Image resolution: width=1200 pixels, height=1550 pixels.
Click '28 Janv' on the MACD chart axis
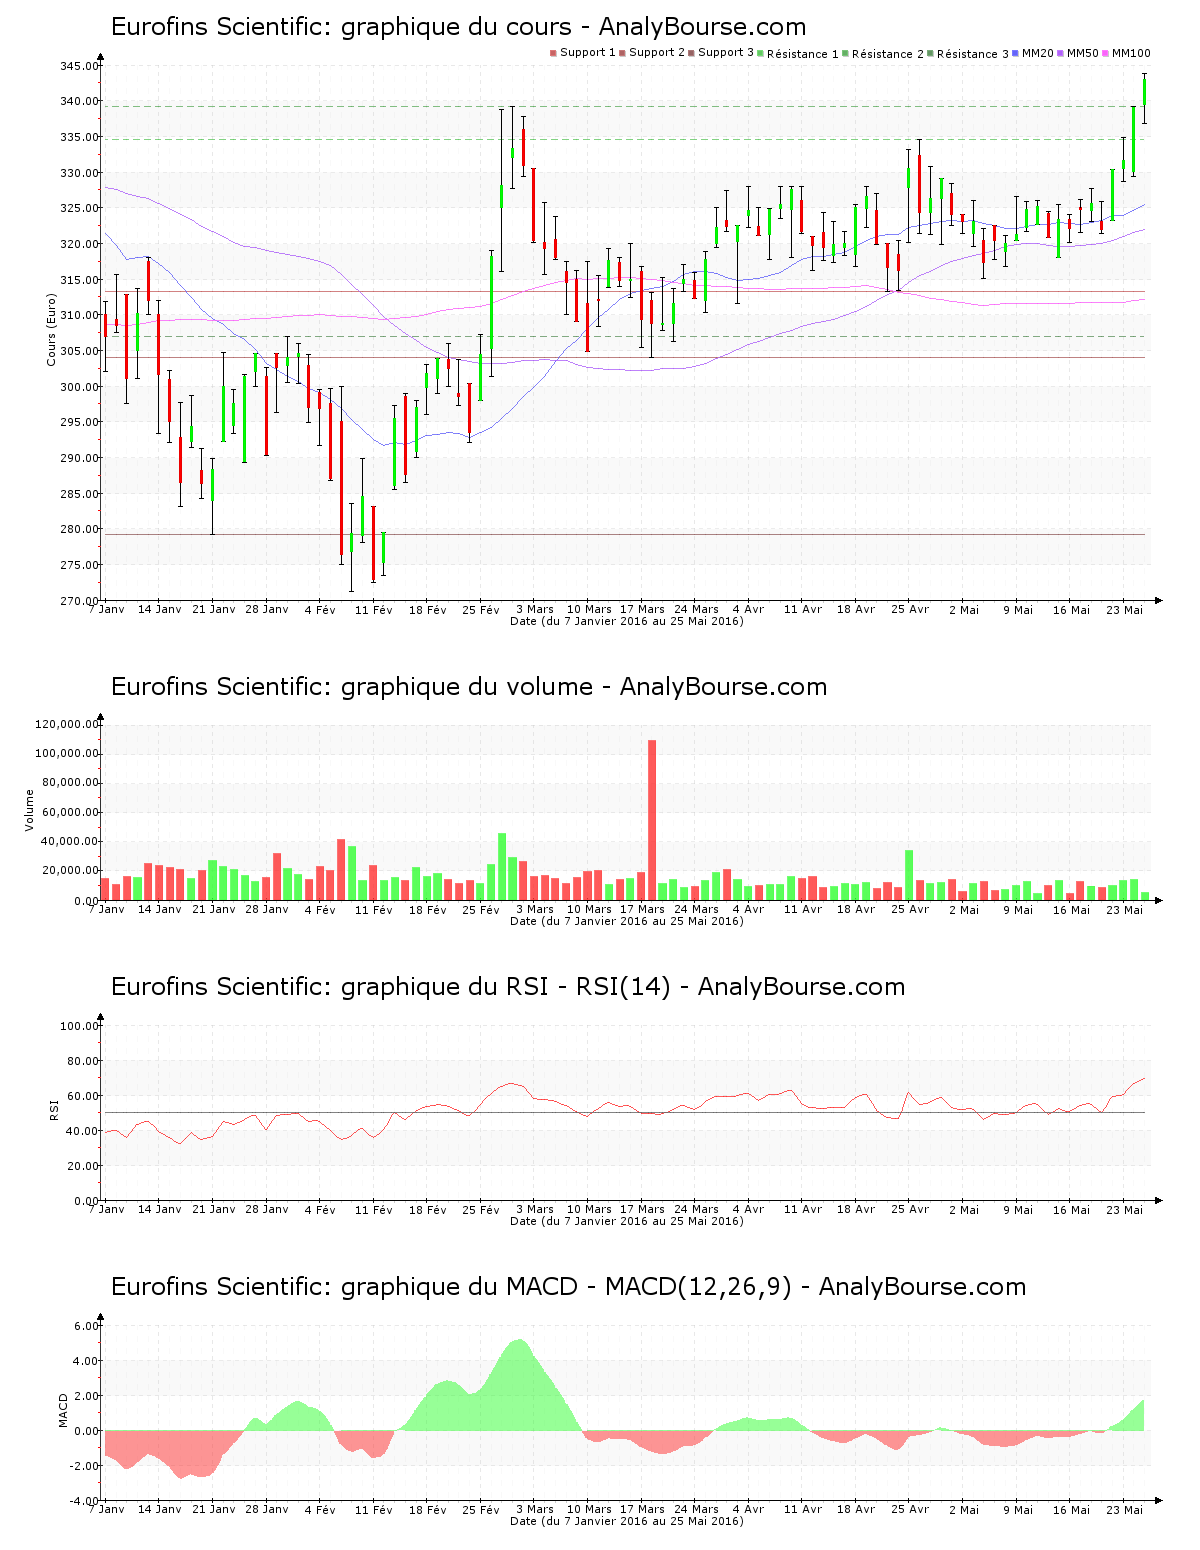coord(267,1509)
